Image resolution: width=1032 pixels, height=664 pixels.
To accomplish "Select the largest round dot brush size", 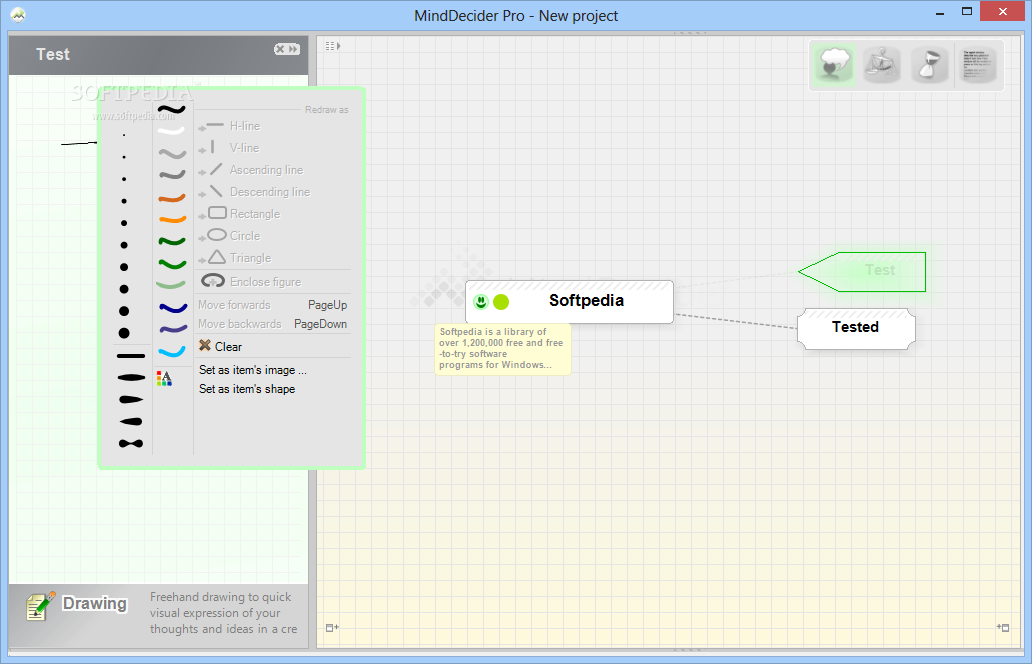I will (x=124, y=333).
